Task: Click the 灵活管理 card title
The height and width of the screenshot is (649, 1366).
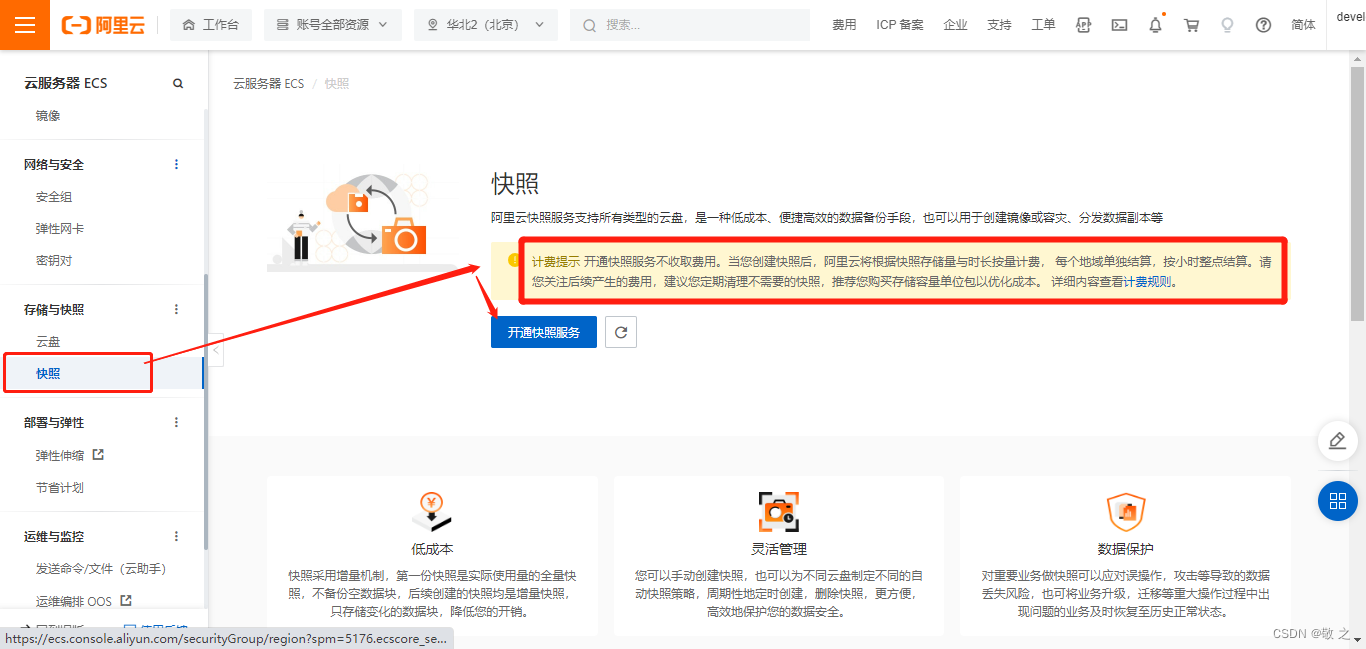Action: 779,549
